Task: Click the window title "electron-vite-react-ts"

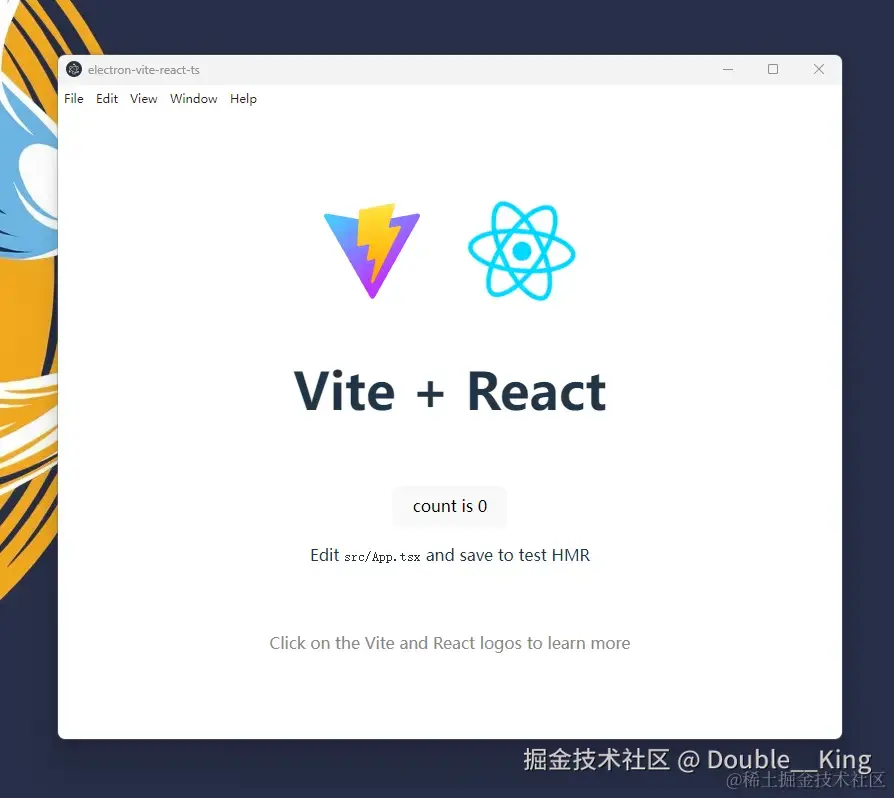Action: click(144, 70)
